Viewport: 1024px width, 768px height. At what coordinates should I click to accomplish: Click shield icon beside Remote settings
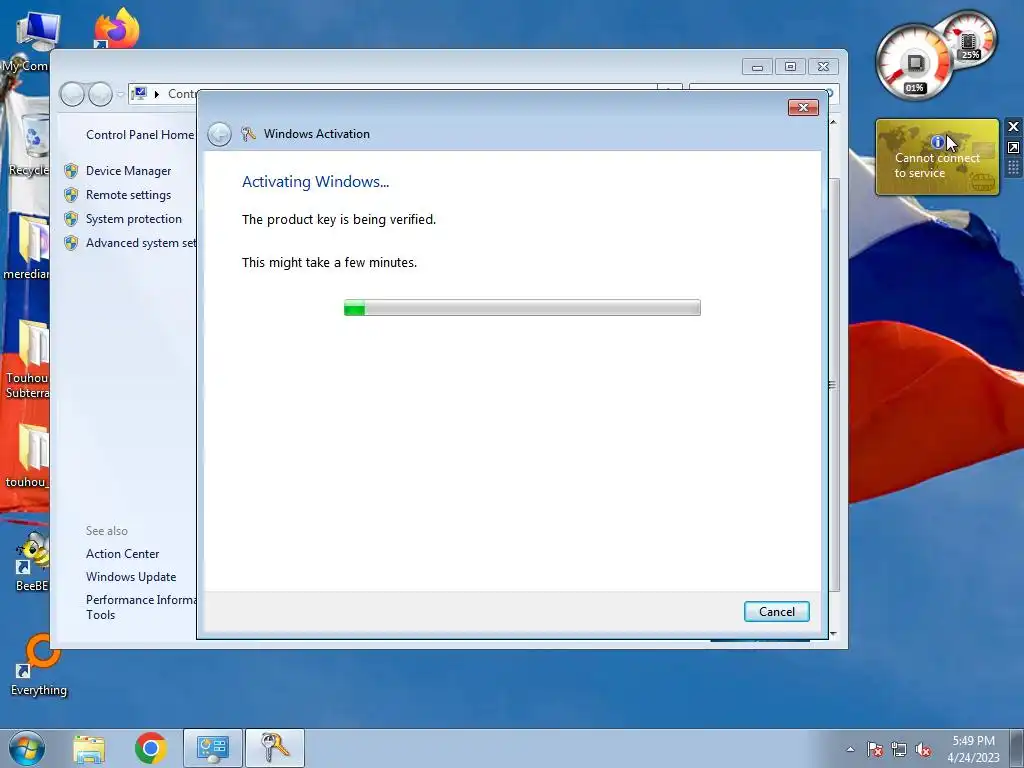71,195
